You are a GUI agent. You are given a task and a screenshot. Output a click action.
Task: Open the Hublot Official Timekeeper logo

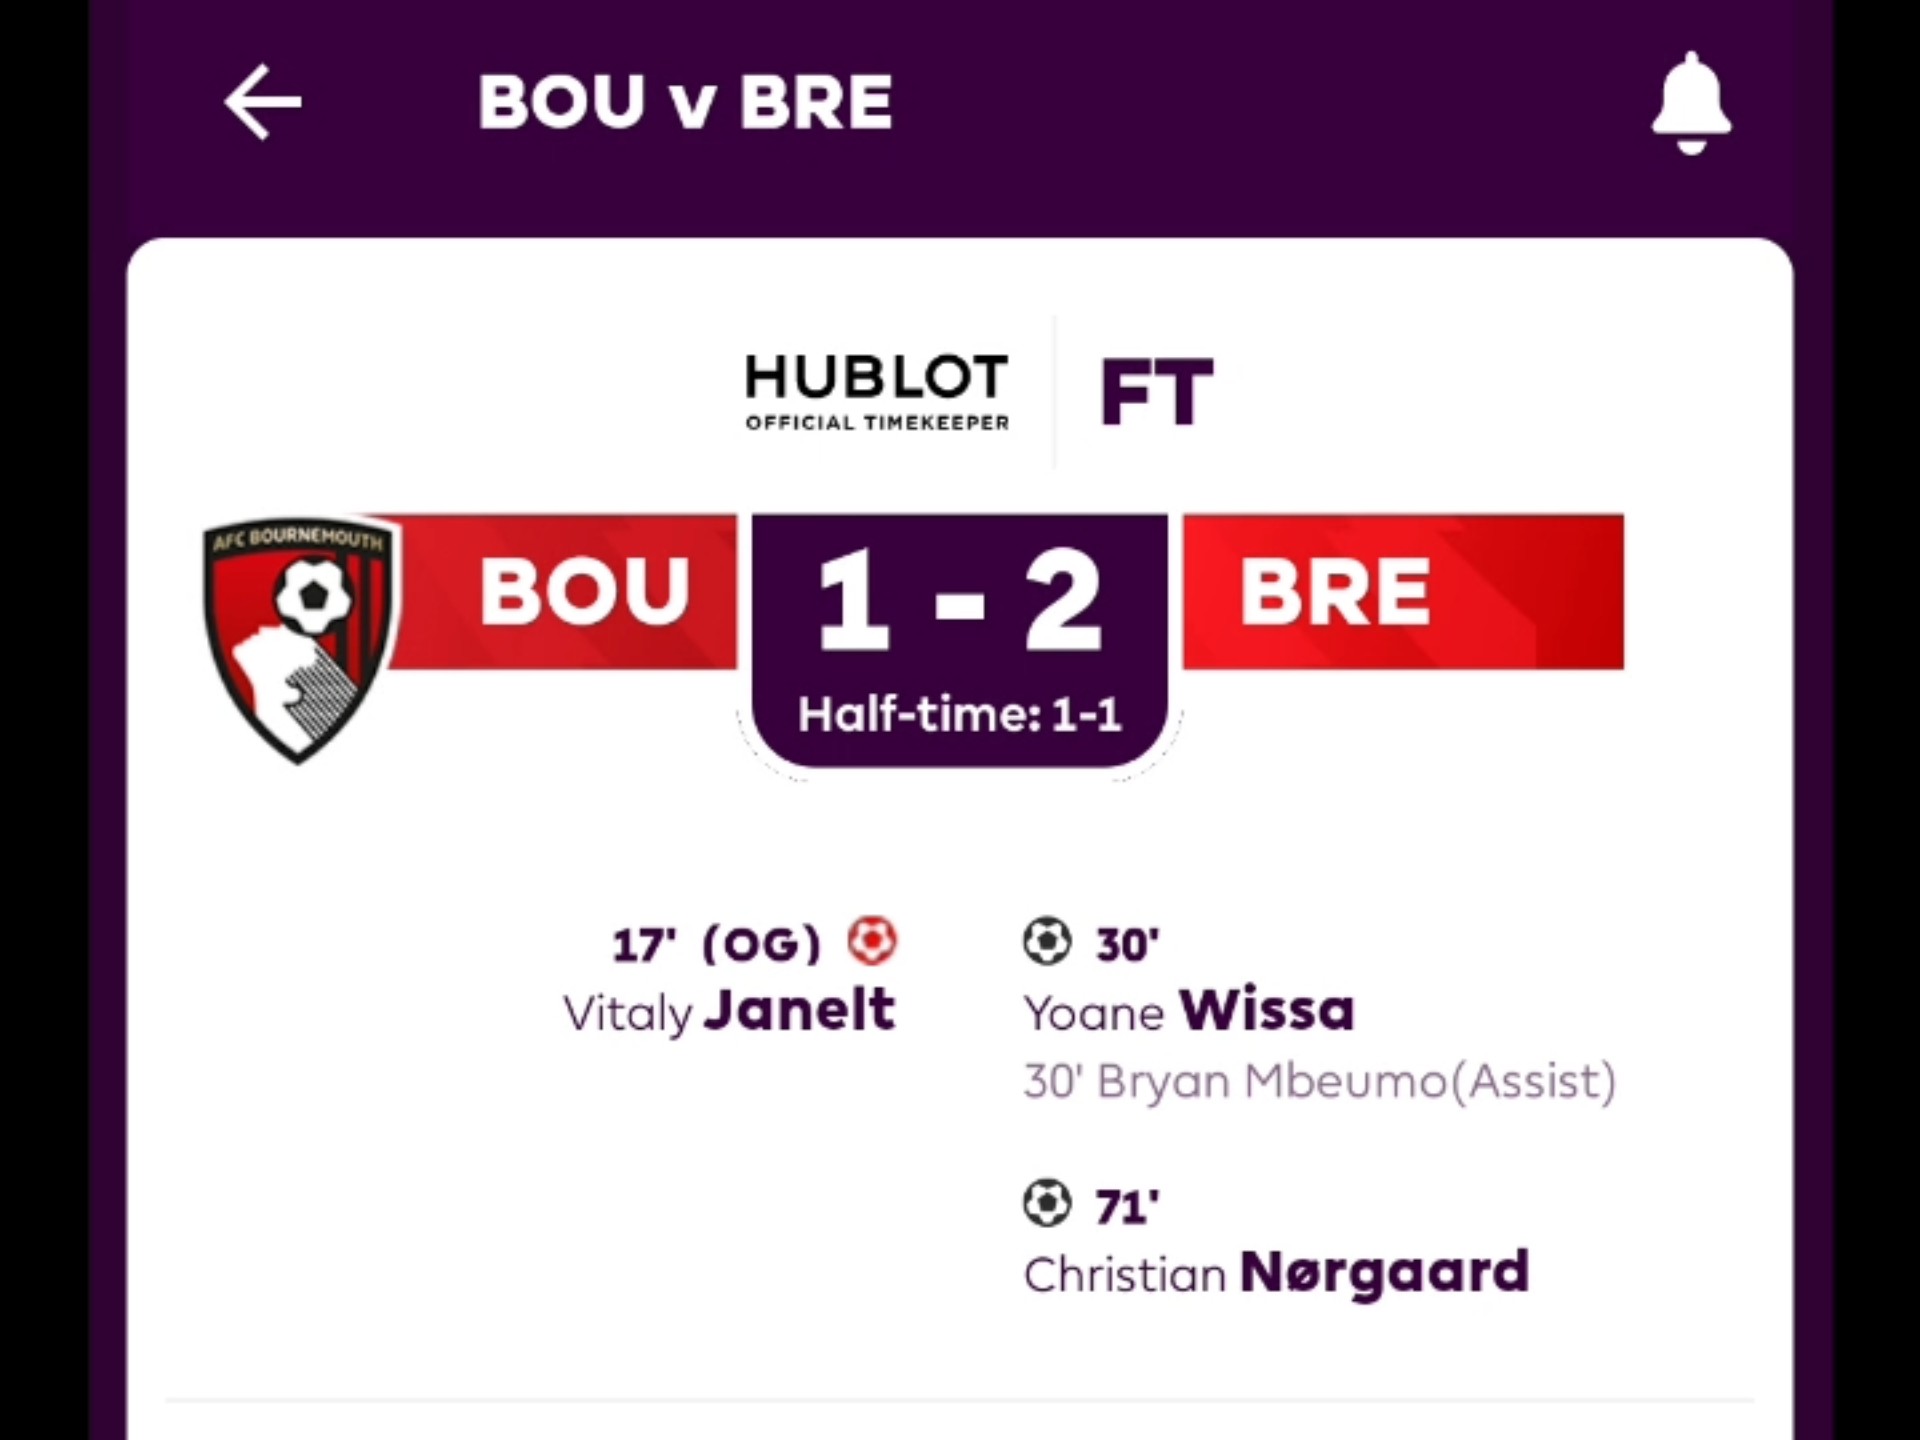876,391
